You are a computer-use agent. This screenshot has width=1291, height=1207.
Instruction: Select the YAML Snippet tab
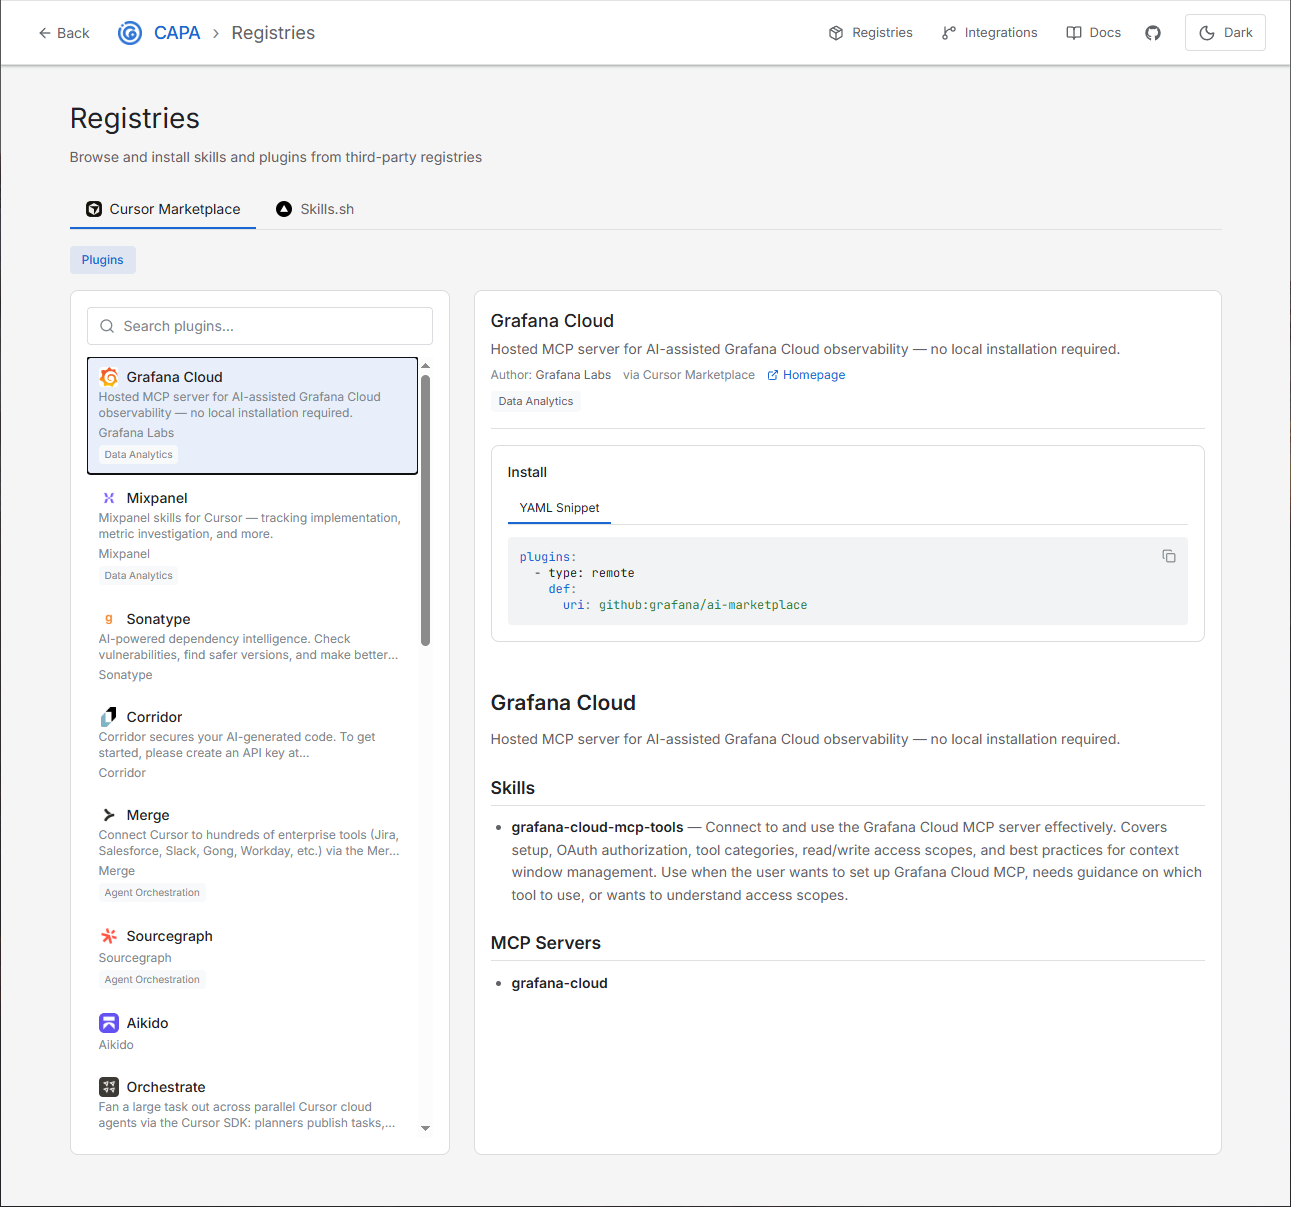(x=559, y=508)
